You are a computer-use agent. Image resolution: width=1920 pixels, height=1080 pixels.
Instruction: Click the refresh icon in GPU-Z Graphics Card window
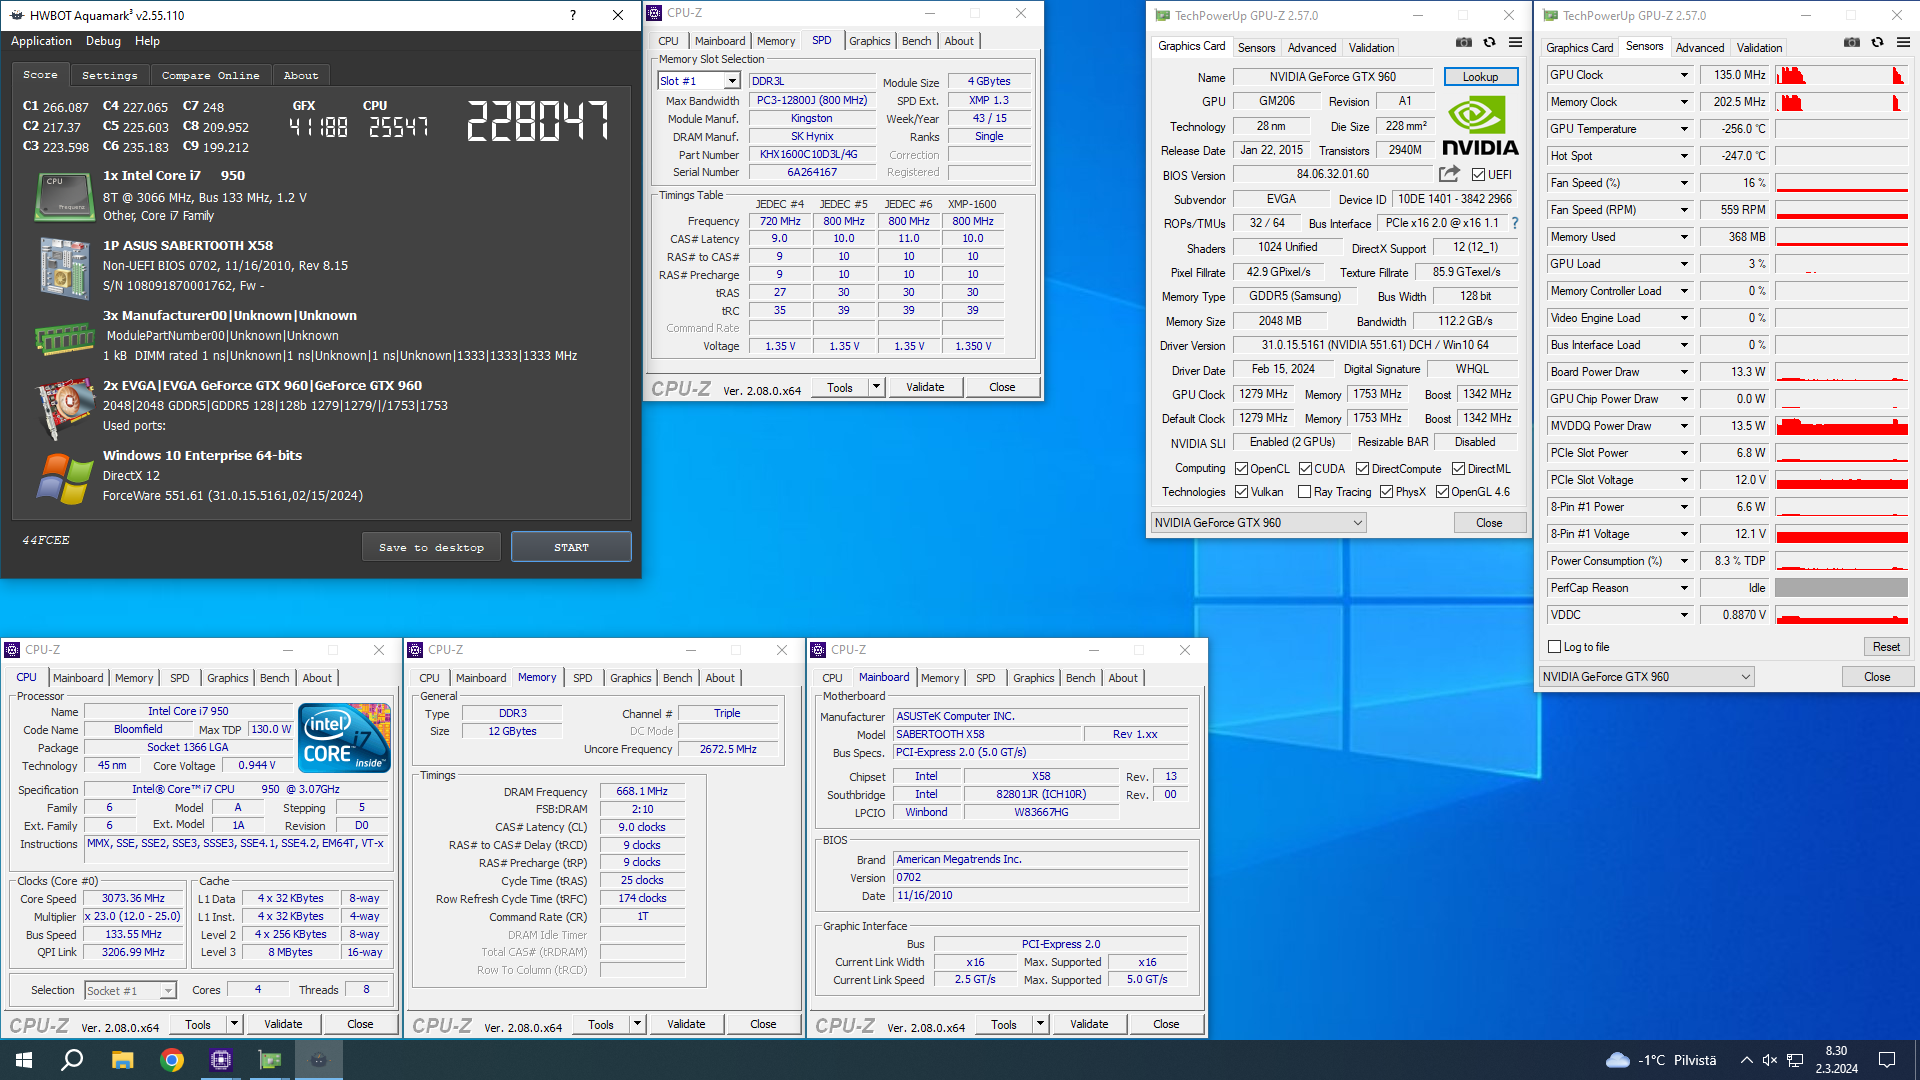[1490, 42]
